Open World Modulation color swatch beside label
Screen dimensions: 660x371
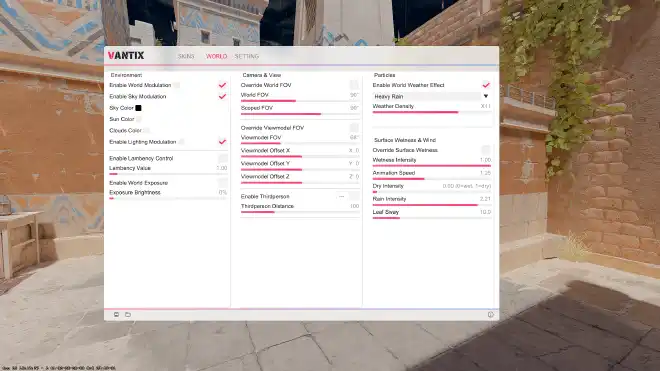tap(176, 85)
